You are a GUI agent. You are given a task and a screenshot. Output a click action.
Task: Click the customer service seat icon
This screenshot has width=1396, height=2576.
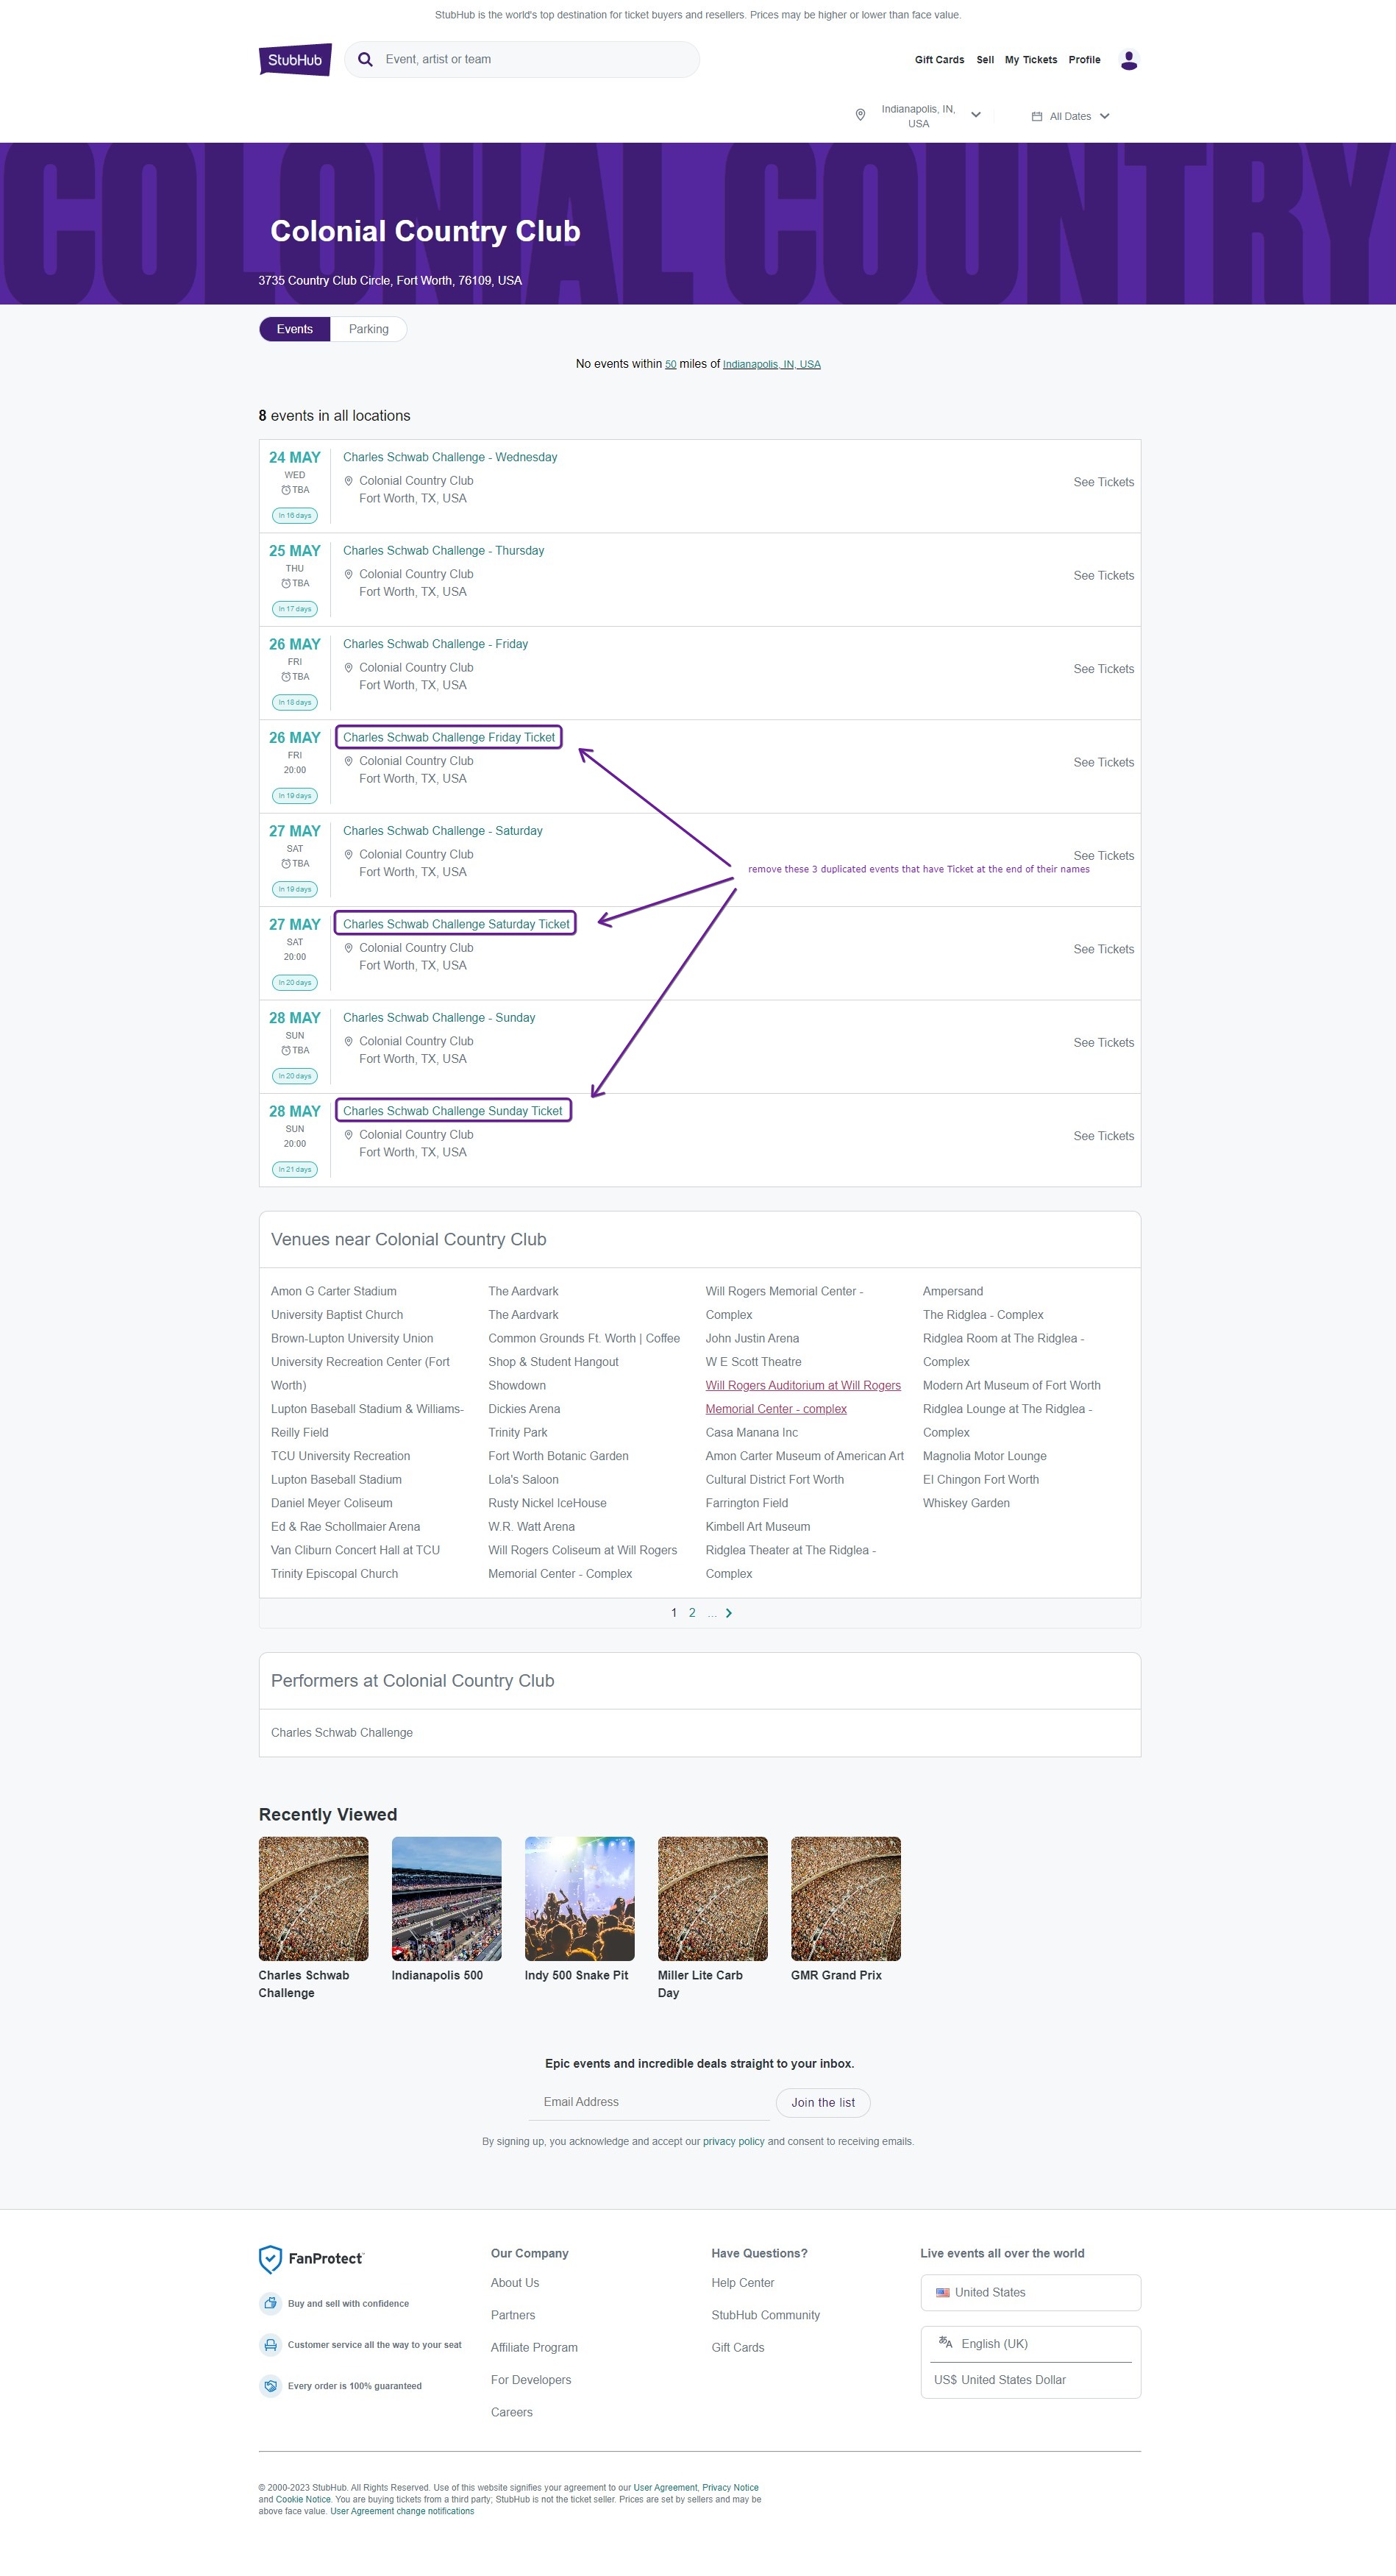point(270,2345)
